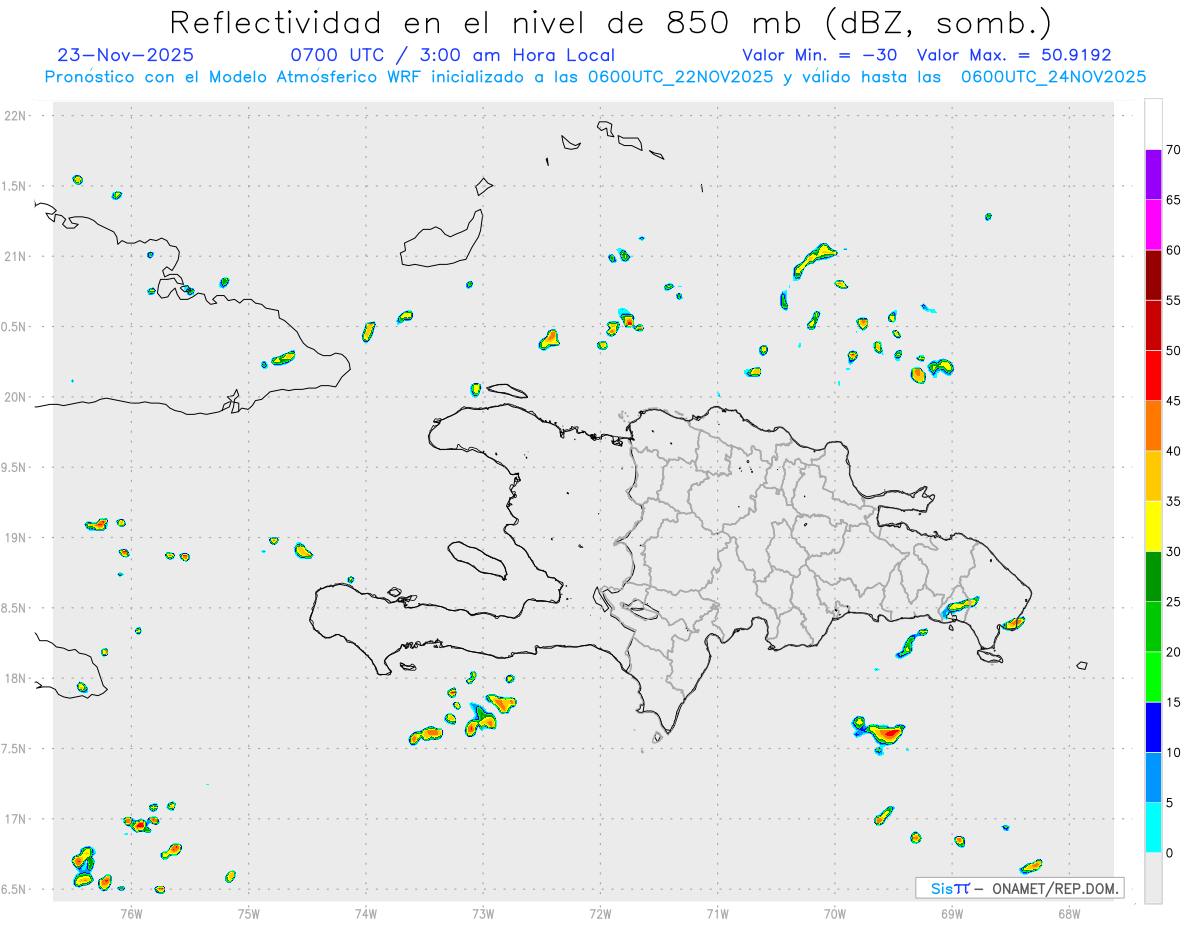Click the '76W' longitude axis label

(131, 913)
